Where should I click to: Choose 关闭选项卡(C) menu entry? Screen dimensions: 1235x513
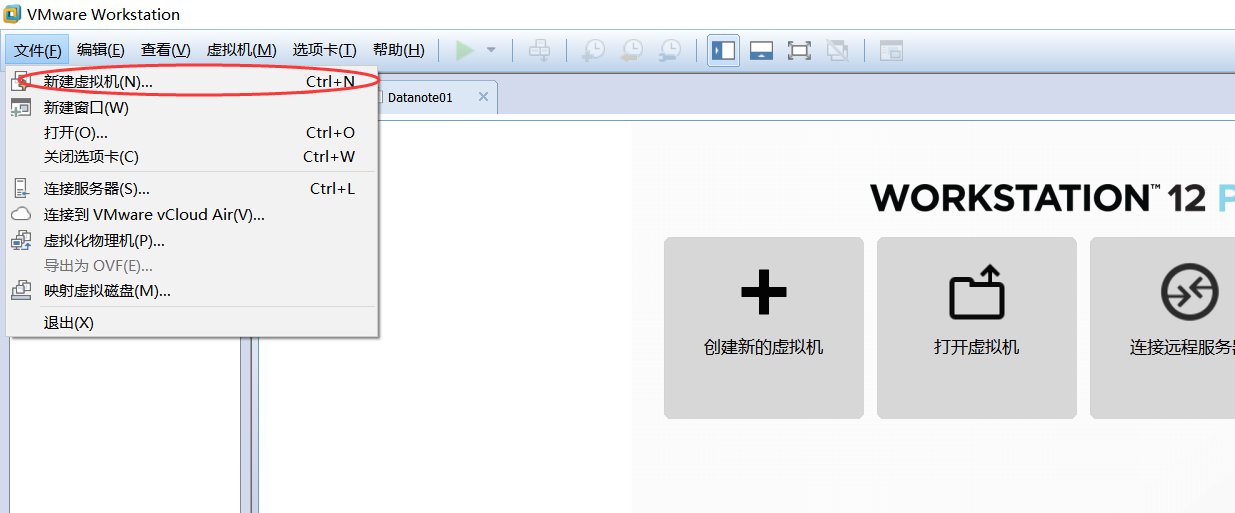pos(192,156)
